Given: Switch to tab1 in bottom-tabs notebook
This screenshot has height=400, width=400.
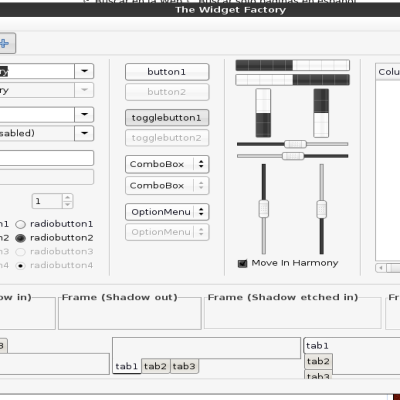Looking at the screenshot, I should tap(127, 366).
